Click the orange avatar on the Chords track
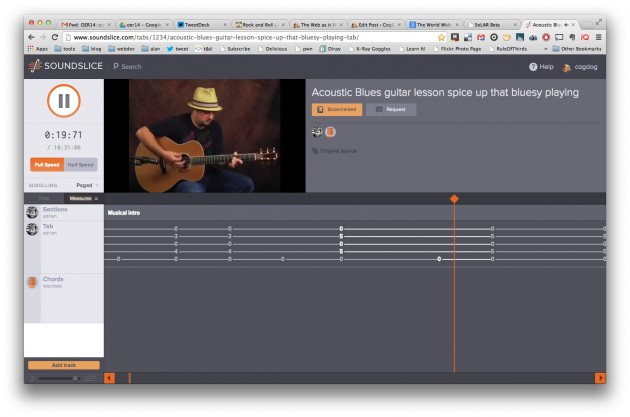 (32, 282)
